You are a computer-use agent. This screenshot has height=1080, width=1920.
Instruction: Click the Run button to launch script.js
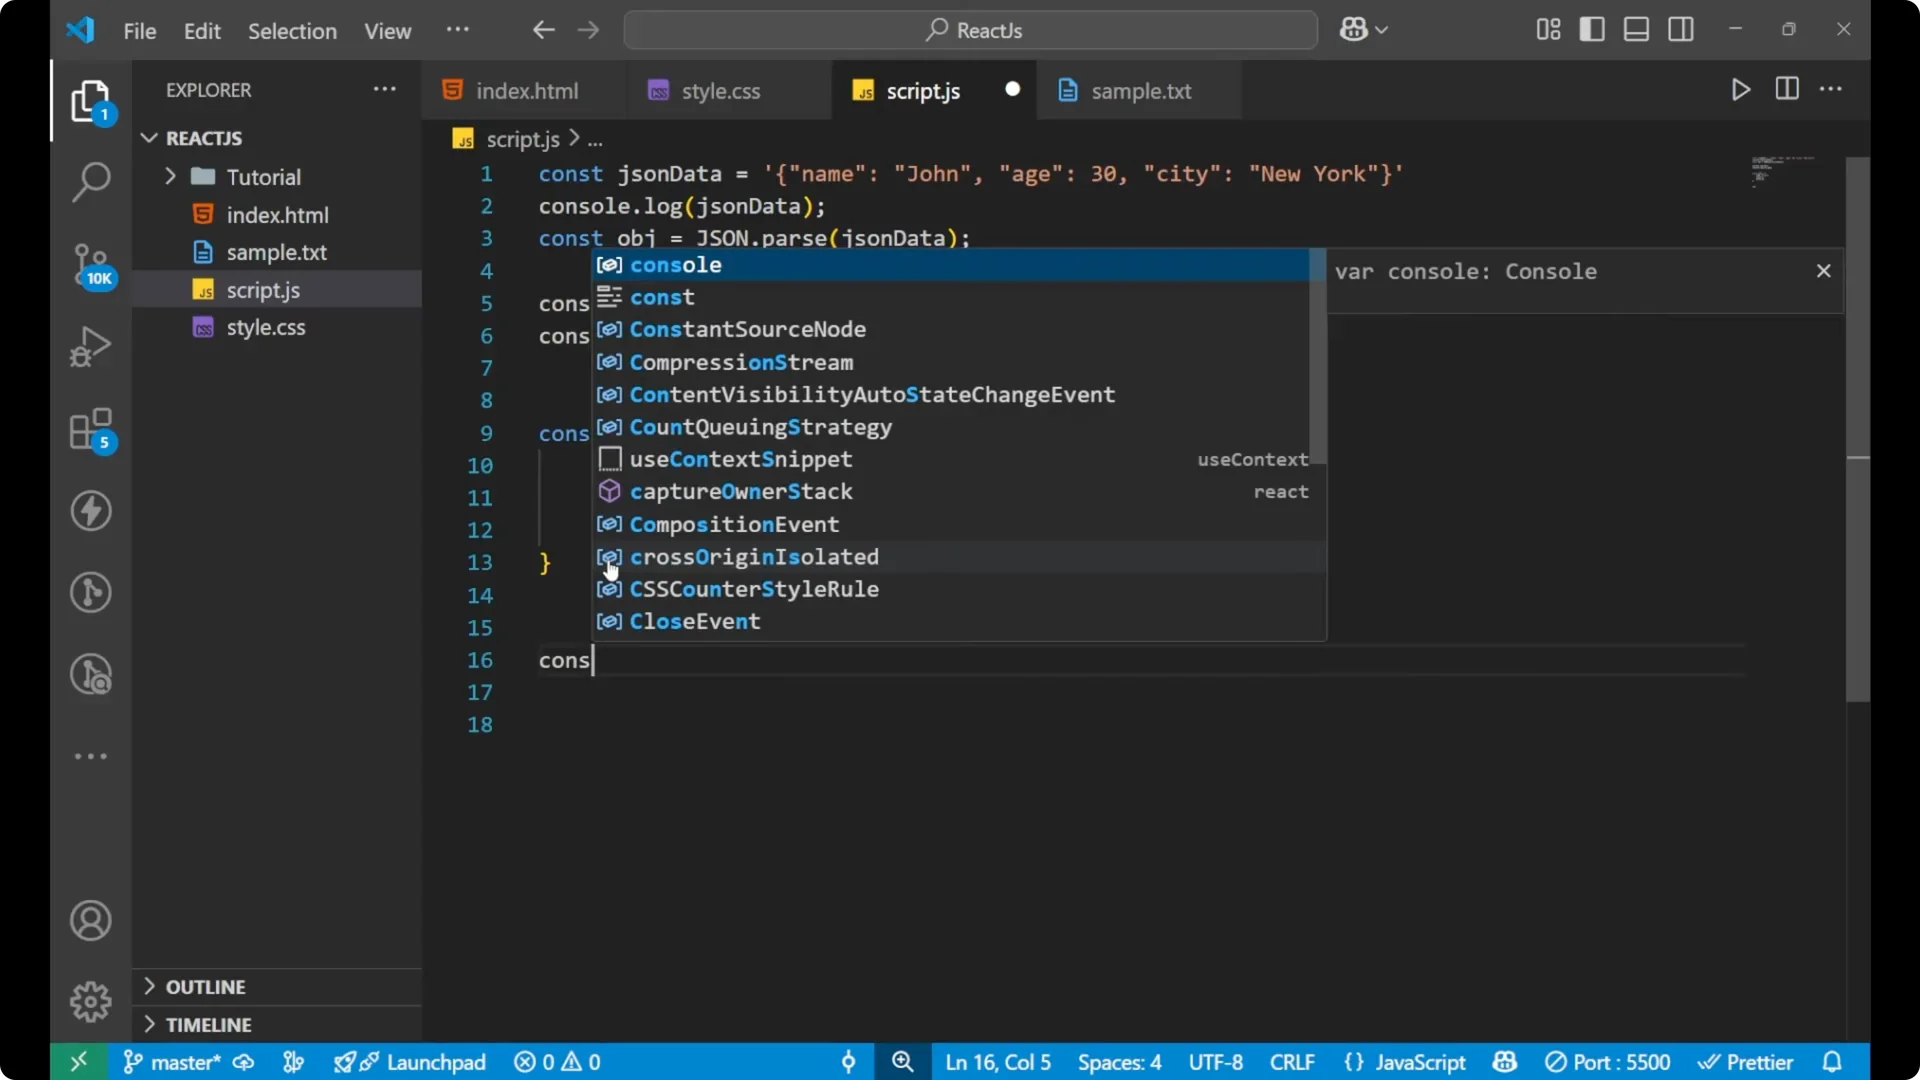[1740, 89]
